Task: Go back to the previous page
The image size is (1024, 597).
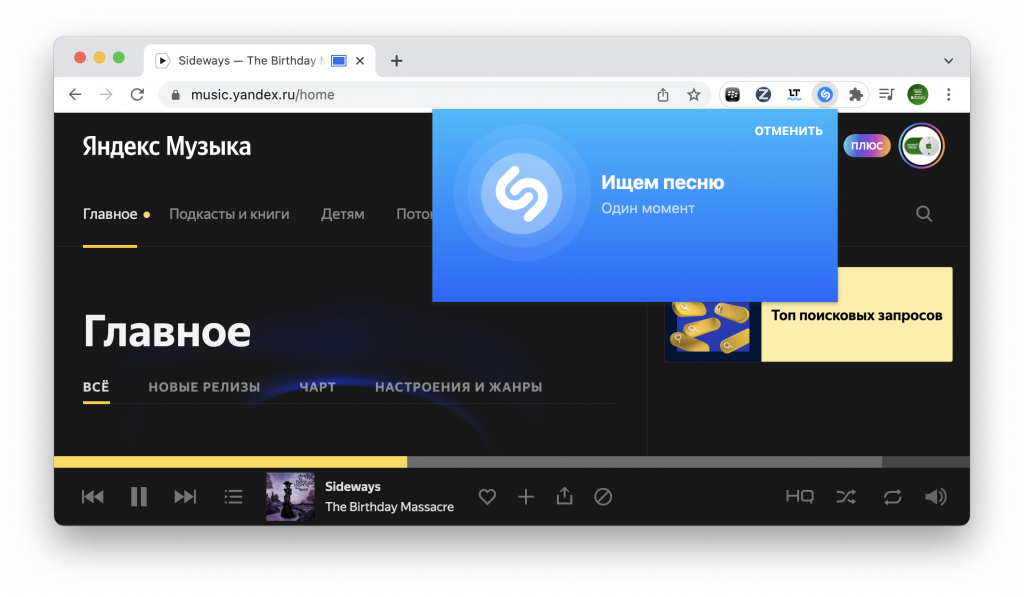Action: (x=75, y=95)
